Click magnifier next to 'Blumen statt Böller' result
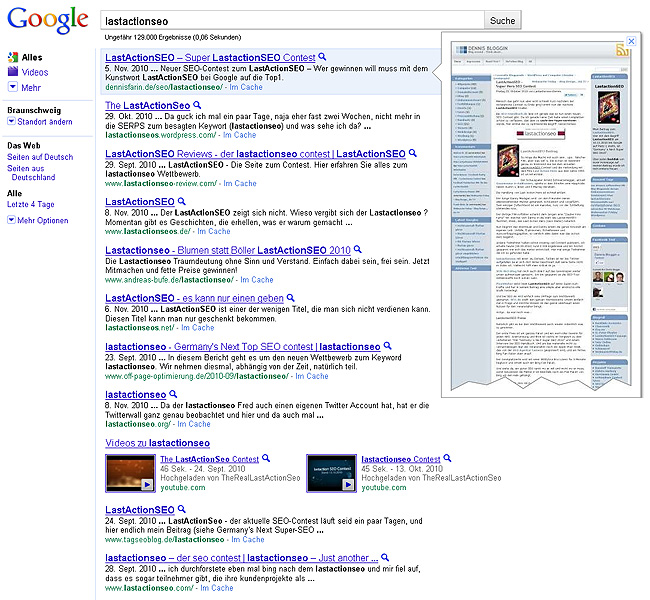This screenshot has width=650, height=600. click(358, 249)
